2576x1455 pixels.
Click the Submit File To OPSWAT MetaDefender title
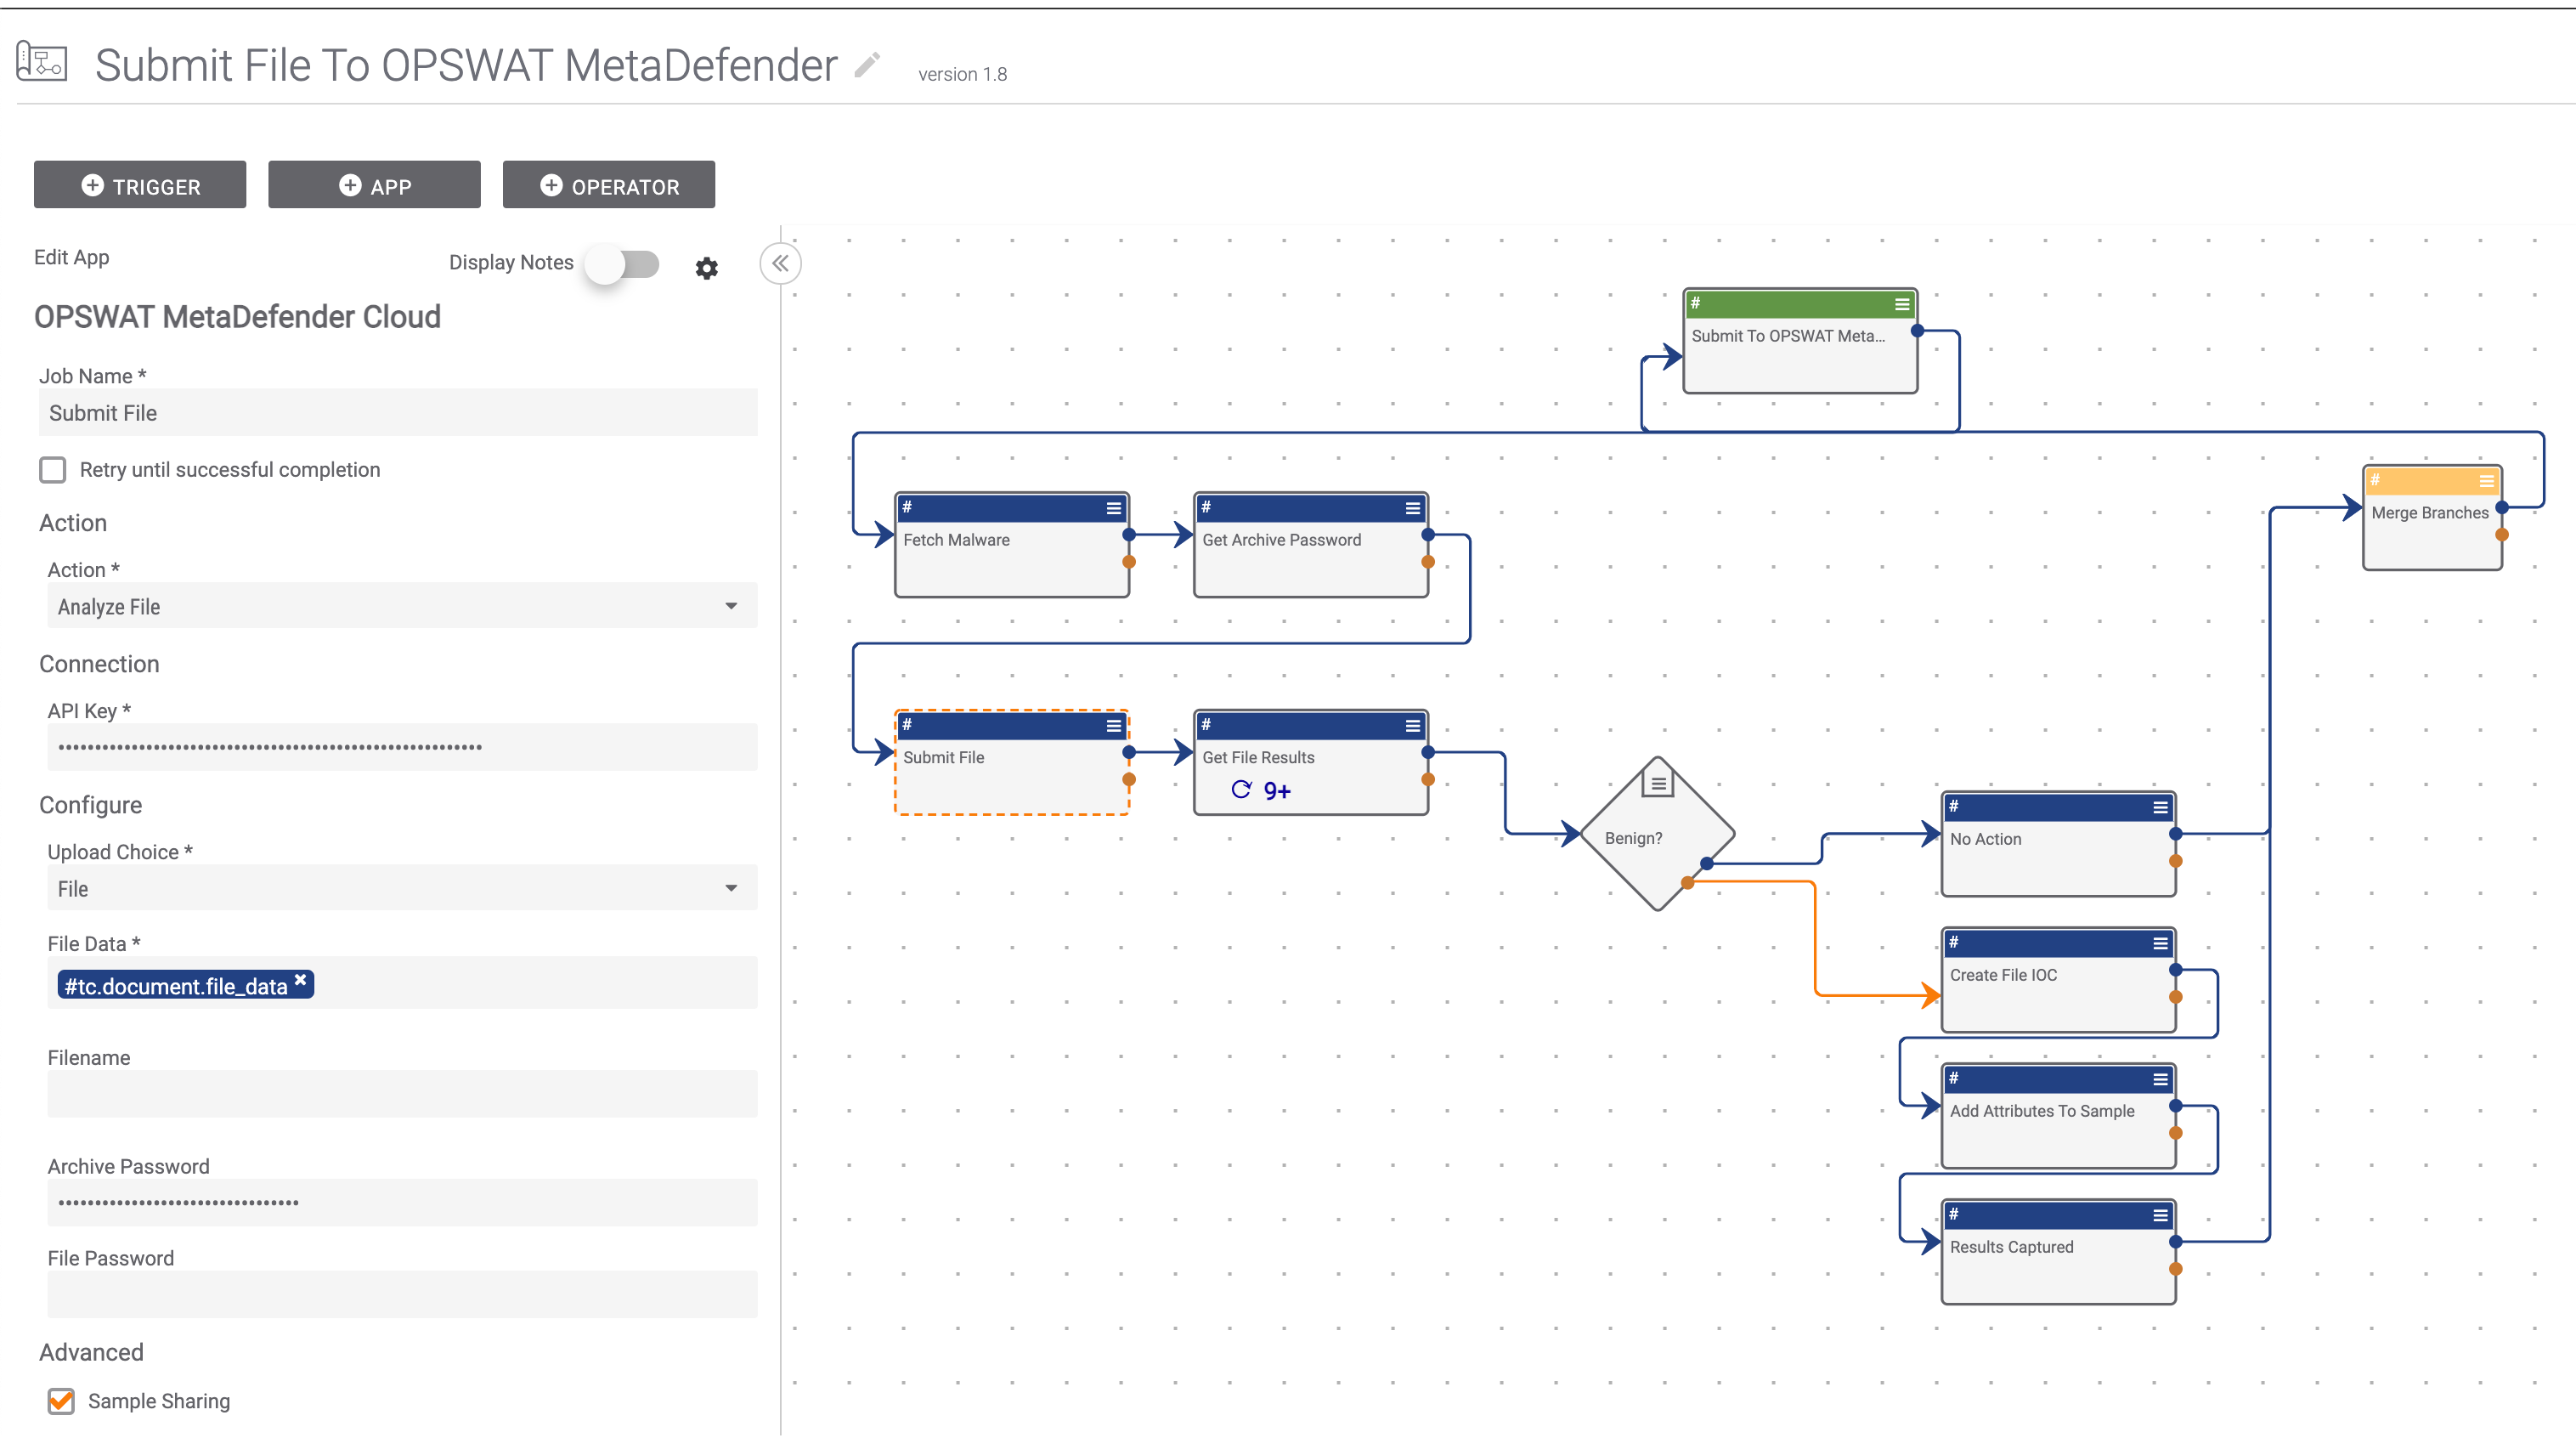pyautogui.click(x=465, y=65)
